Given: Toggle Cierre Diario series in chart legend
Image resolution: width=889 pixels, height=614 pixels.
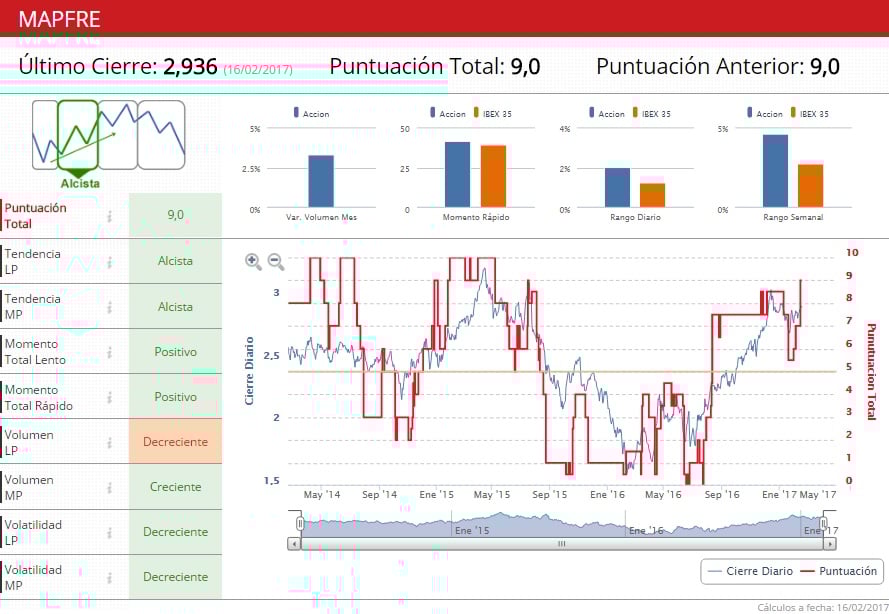Looking at the screenshot, I should [750, 571].
